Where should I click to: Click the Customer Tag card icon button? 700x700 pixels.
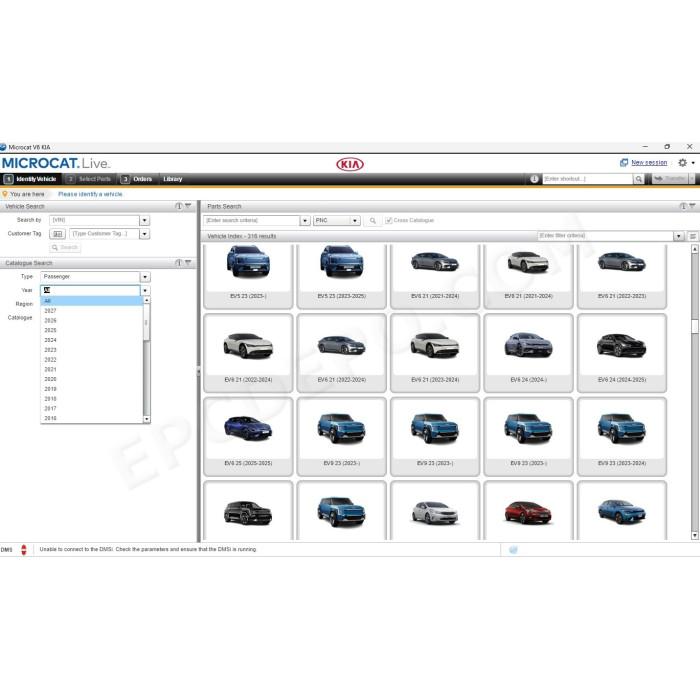(58, 234)
